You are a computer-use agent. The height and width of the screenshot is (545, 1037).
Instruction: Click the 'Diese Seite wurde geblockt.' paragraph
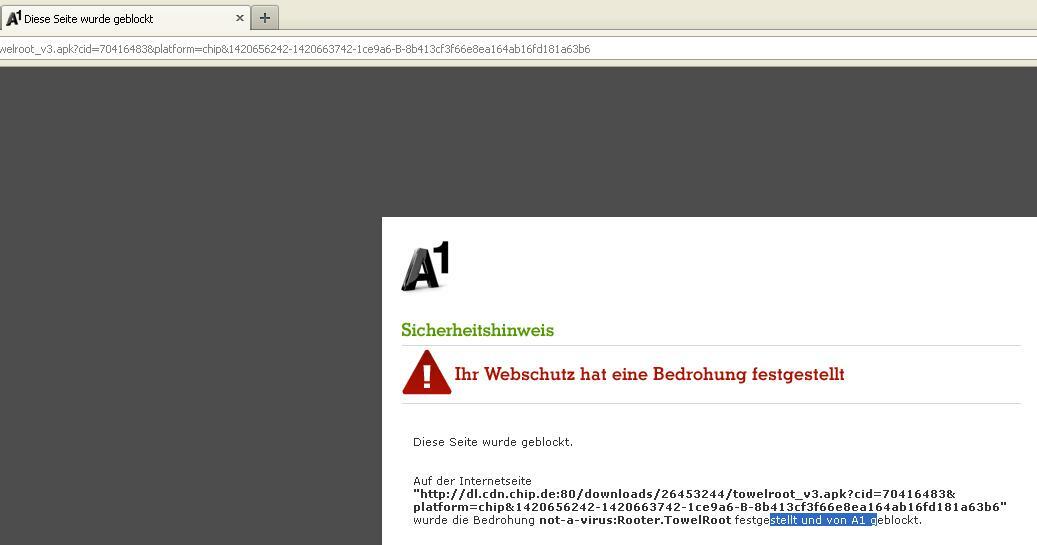[493, 442]
